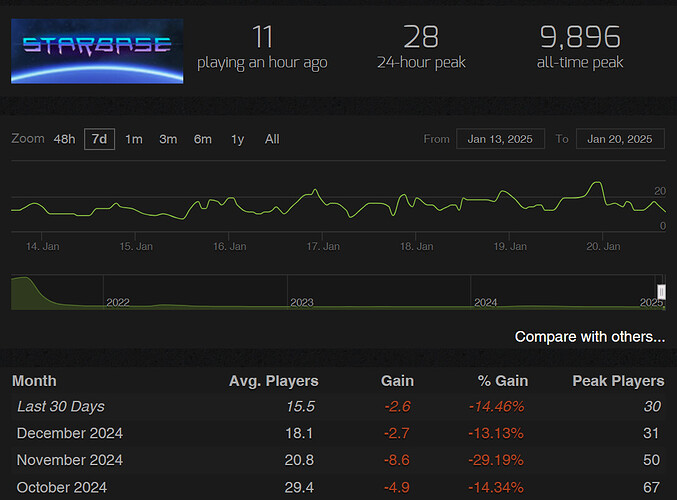Select the October 2024 row label
Viewport: 677px width, 500px height.
(61, 487)
